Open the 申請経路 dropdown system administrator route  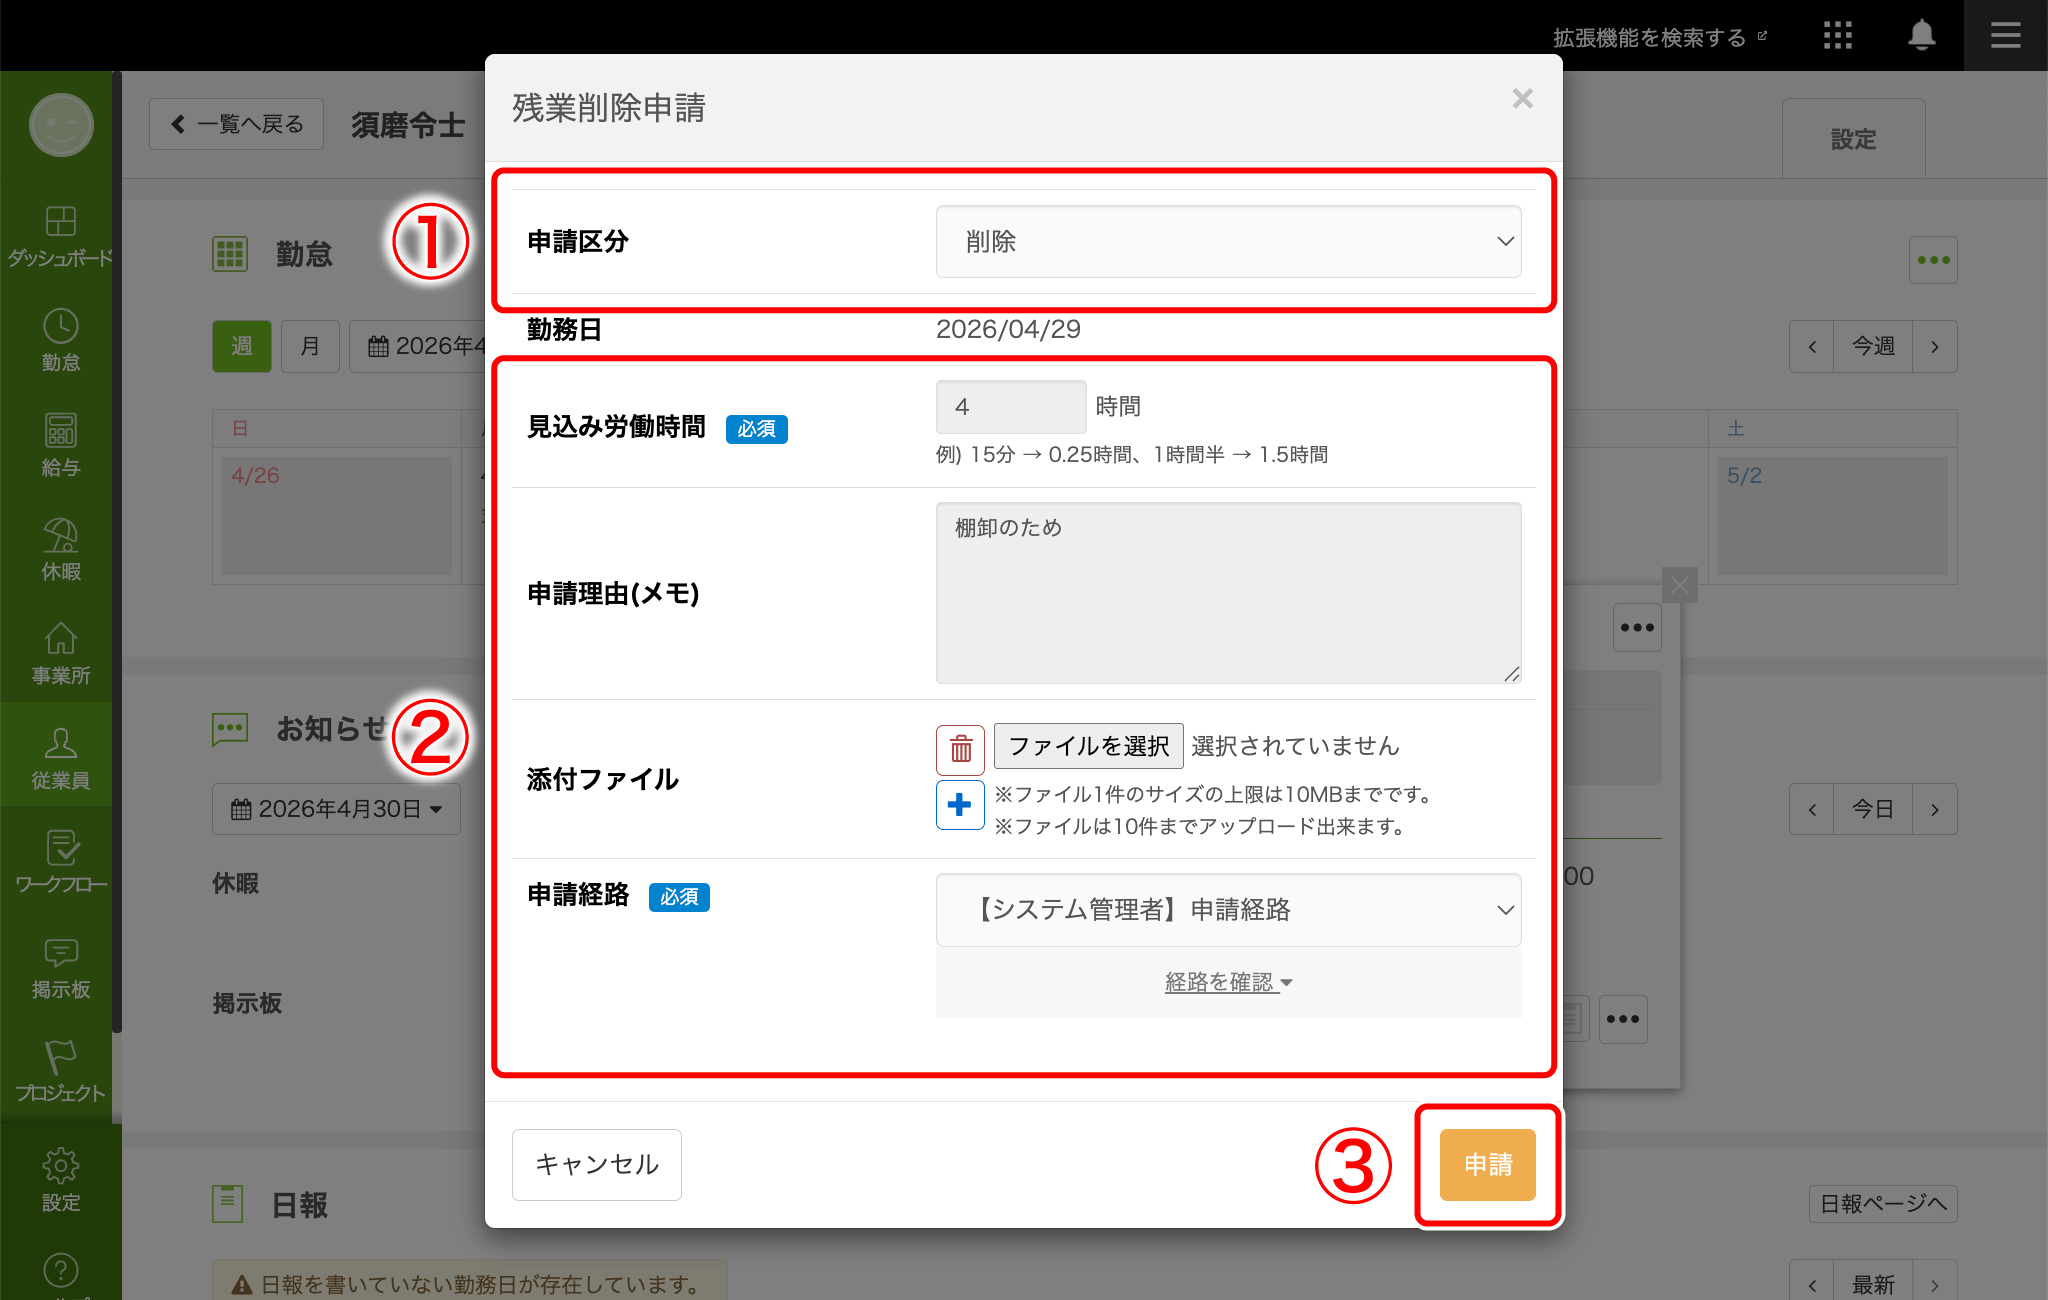[1228, 910]
